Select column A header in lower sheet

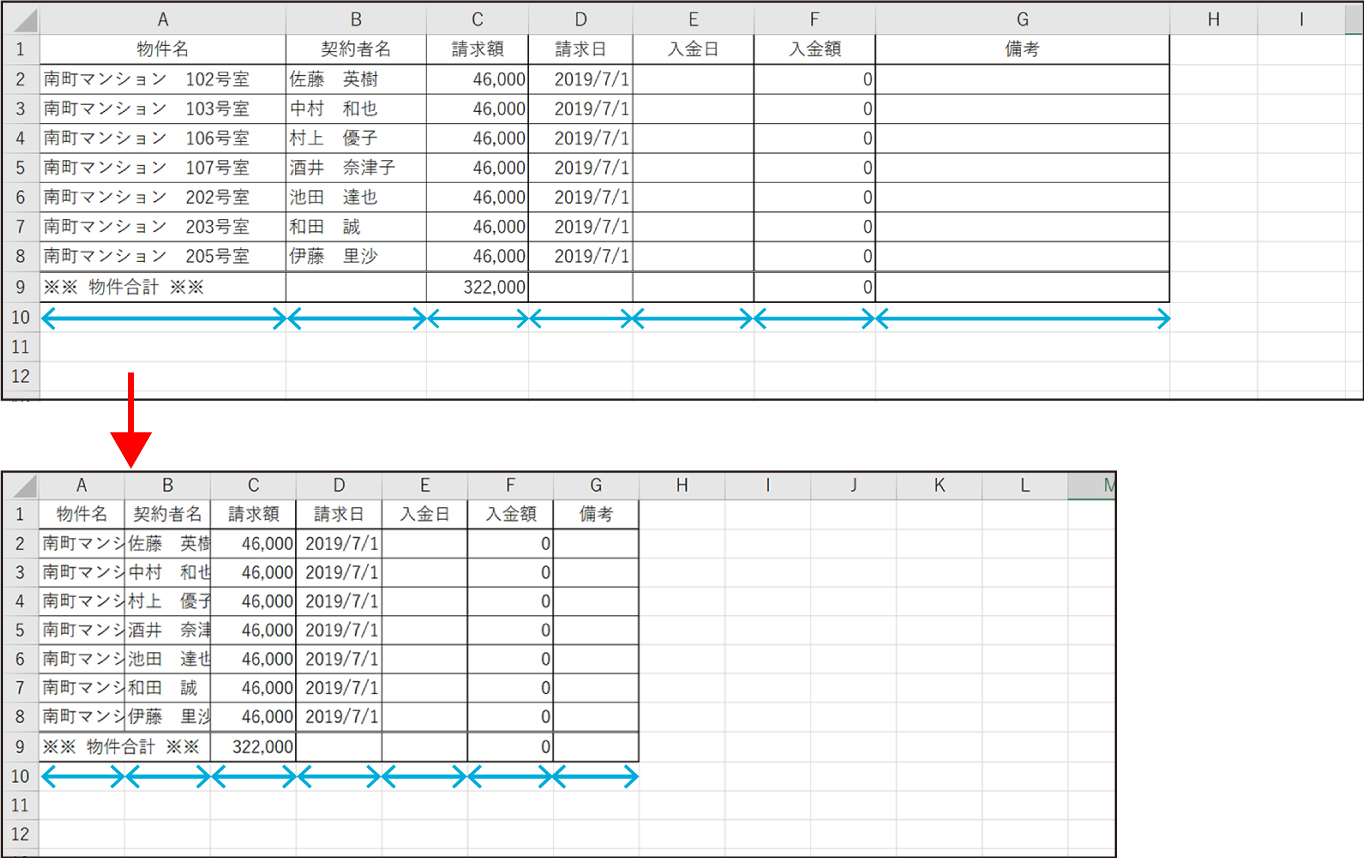tap(82, 486)
